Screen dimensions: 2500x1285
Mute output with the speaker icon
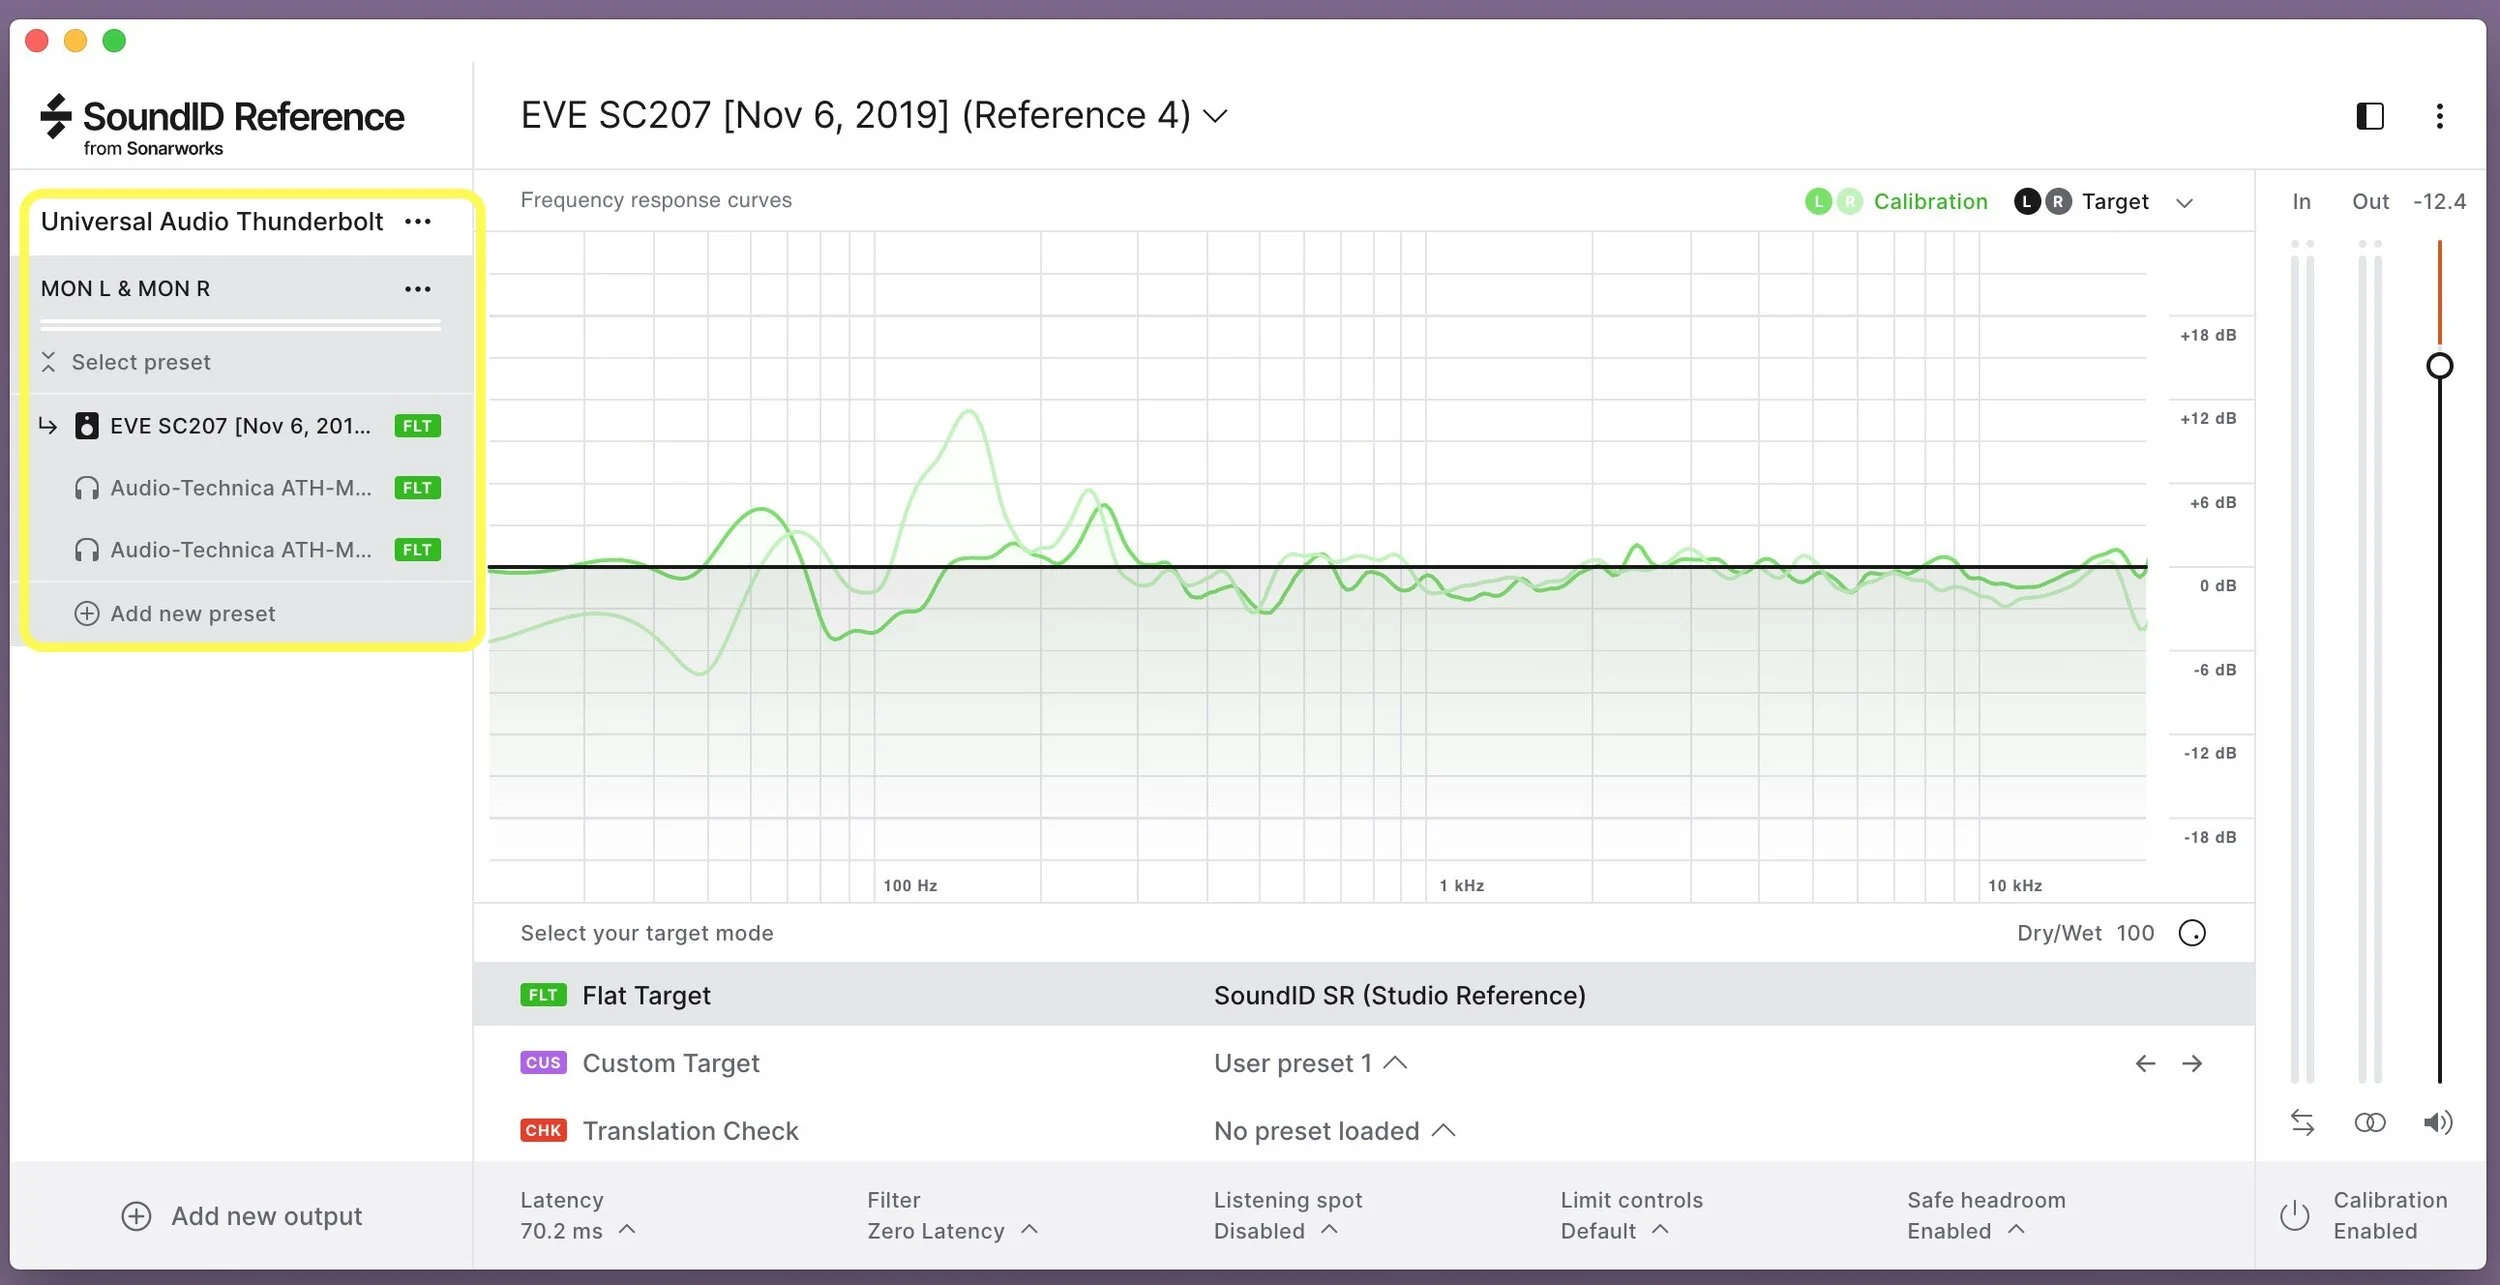pos(2437,1122)
